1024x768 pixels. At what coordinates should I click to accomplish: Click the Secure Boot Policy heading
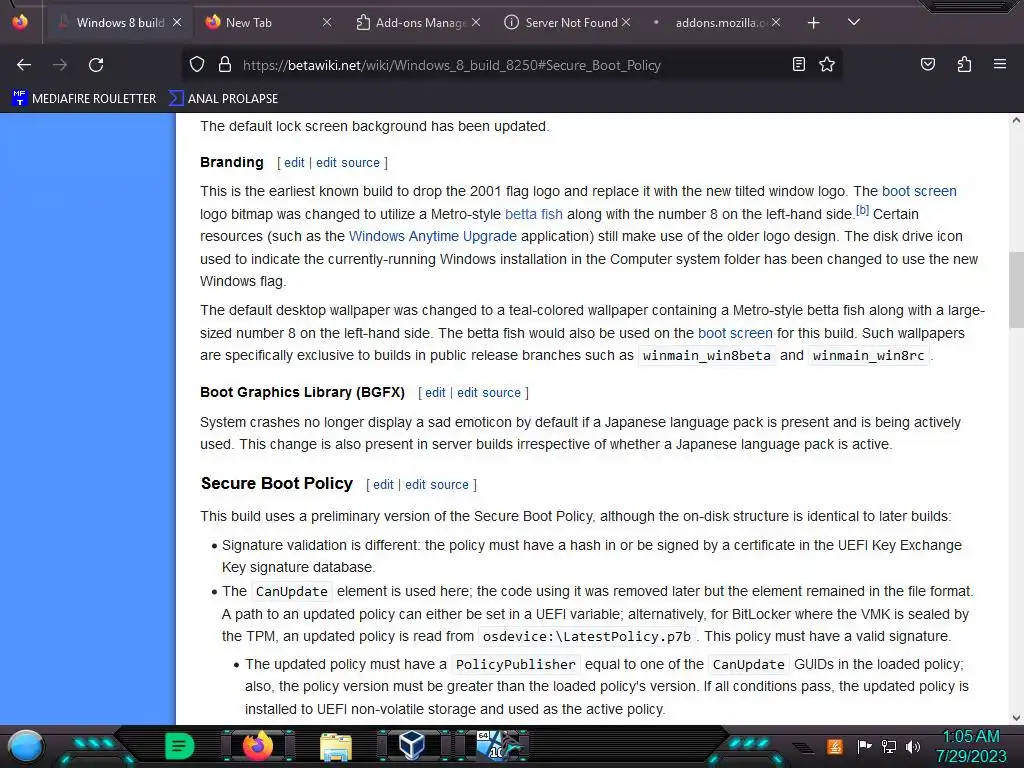point(276,483)
